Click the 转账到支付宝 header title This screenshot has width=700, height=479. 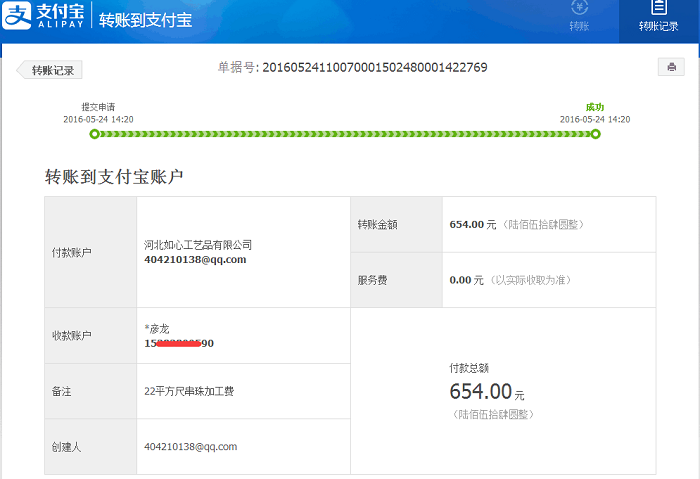(x=146, y=20)
